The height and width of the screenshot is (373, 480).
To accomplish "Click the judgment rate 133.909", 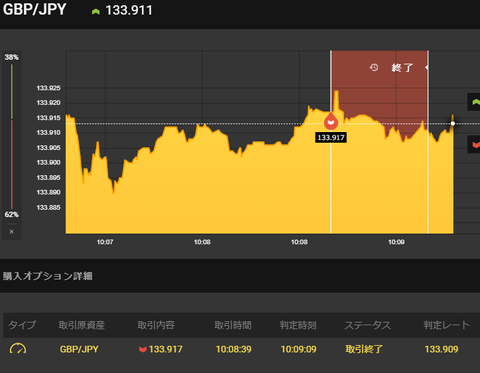I will (441, 349).
